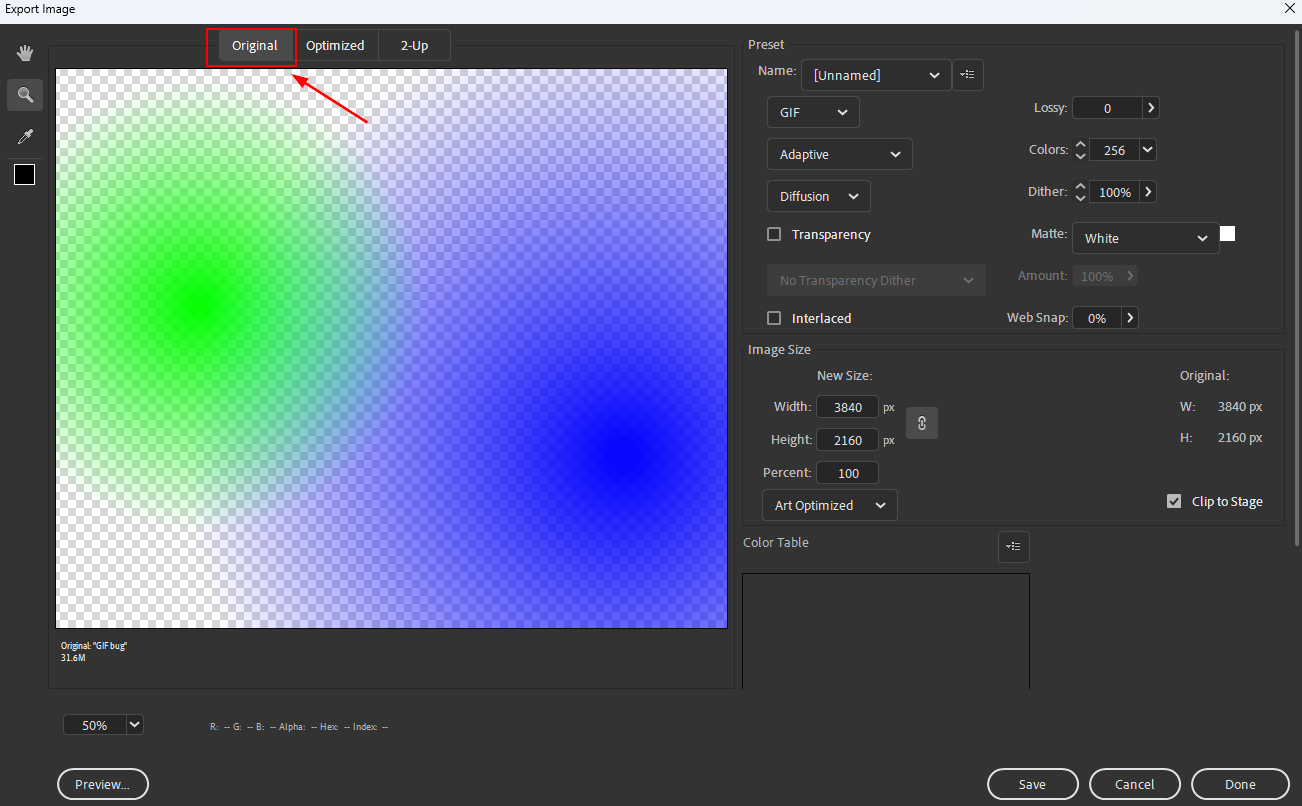Image resolution: width=1302 pixels, height=806 pixels.
Task: Click the white Matte color swatch
Action: pos(1227,233)
